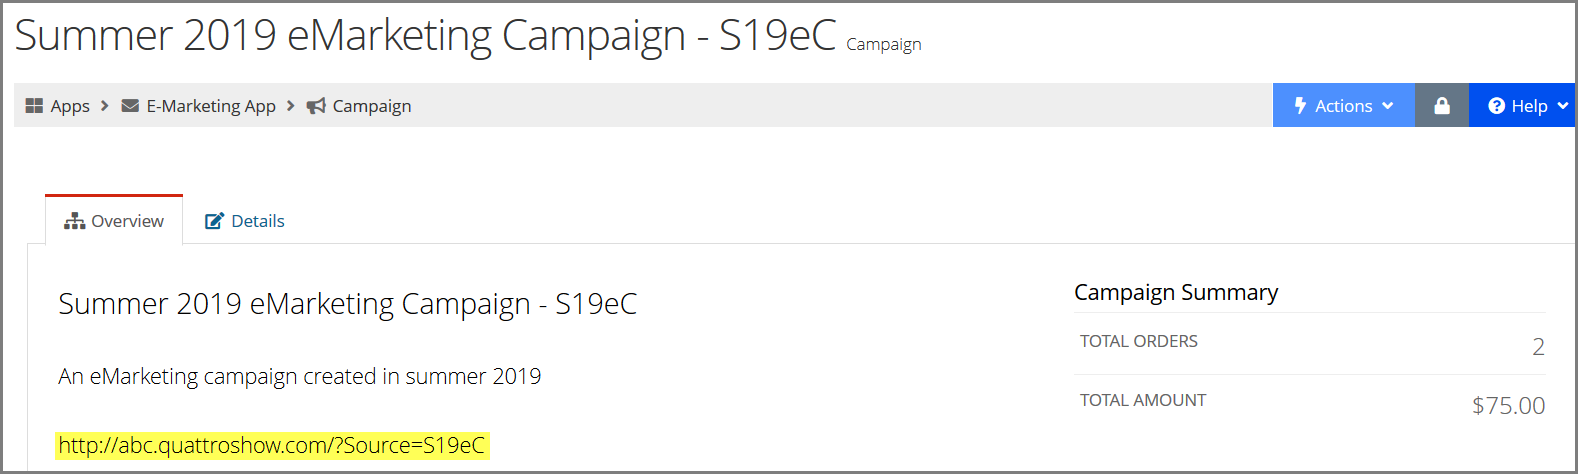Expand the Actions dropdown arrow
Image resolution: width=1578 pixels, height=474 pixels.
1388,106
